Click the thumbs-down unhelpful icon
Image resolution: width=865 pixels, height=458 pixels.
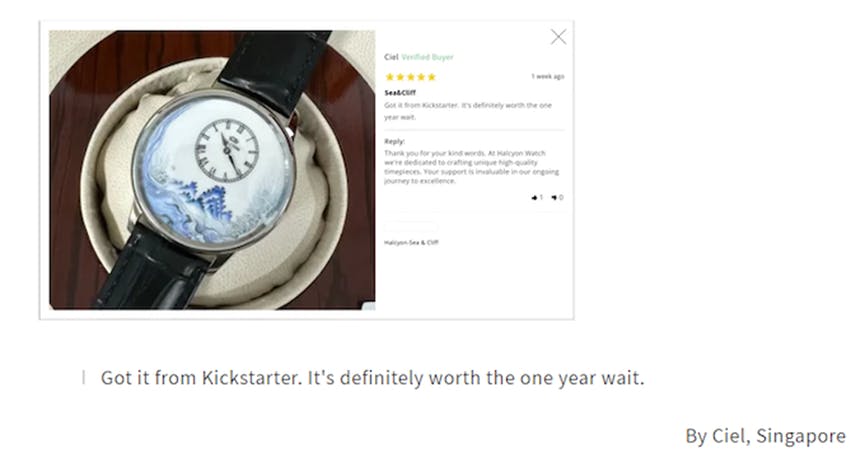(554, 198)
